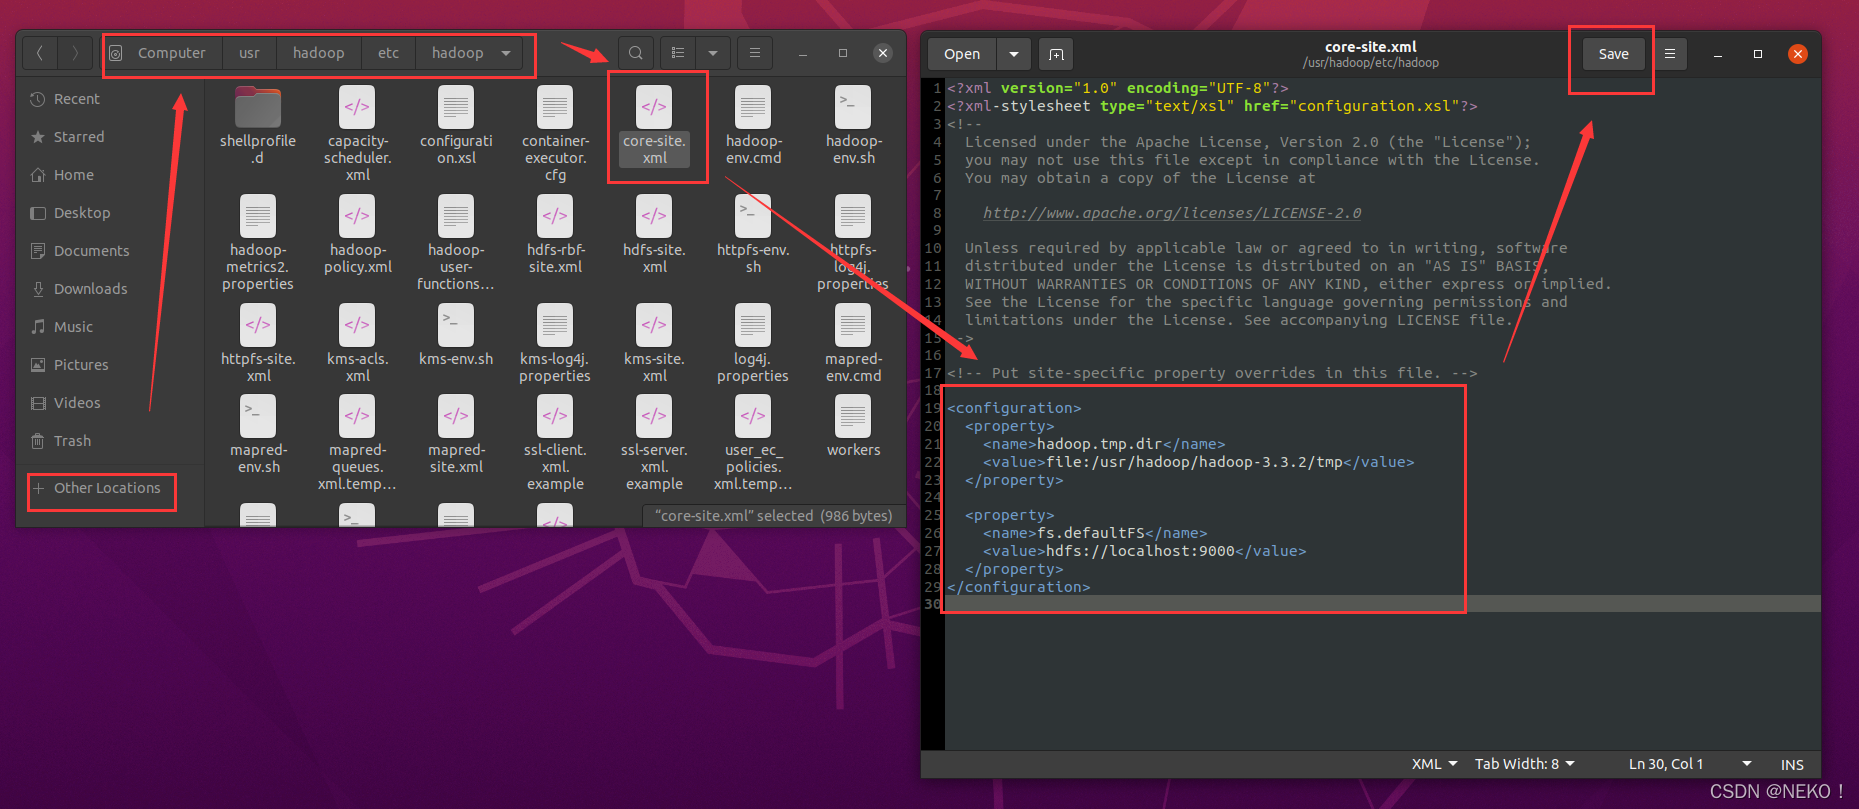Viewport: 1859px width, 809px height.
Task: Select hadoop-metrics2.properties file
Action: pos(258,243)
